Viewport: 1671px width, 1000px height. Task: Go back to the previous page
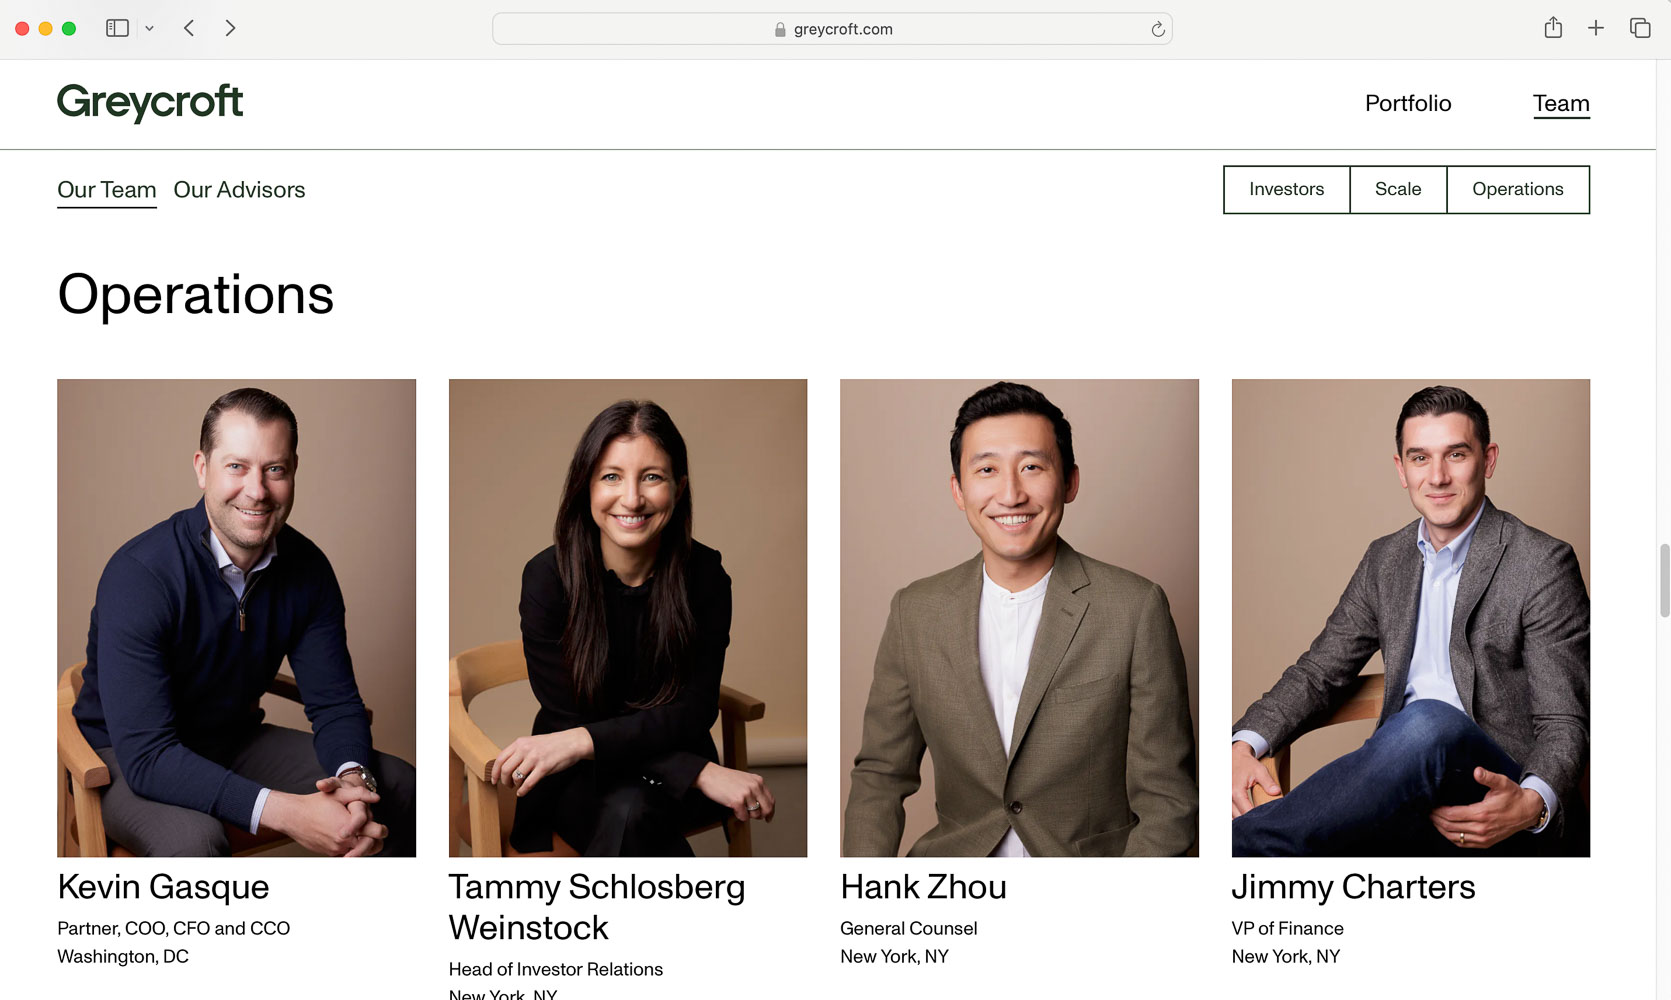coord(189,28)
